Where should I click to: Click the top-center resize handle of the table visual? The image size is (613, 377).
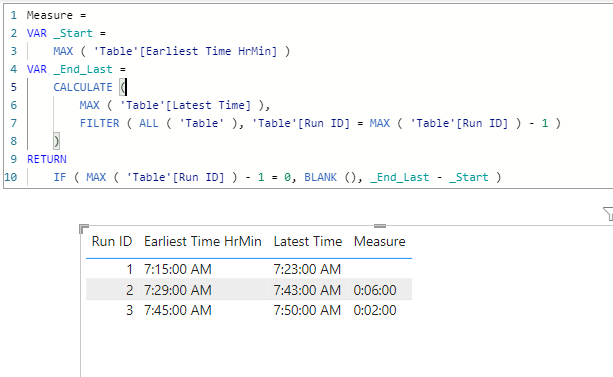380,226
